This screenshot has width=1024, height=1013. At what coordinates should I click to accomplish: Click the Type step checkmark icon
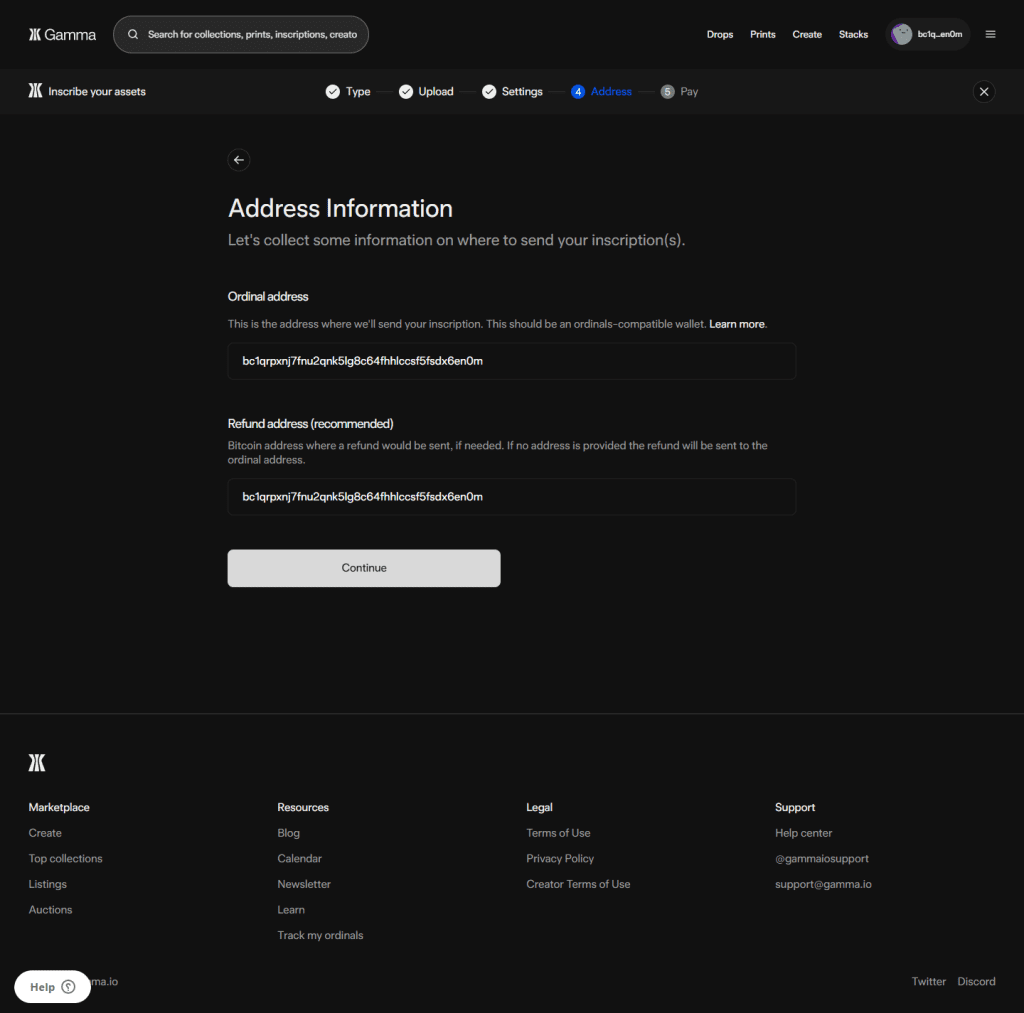click(x=333, y=92)
